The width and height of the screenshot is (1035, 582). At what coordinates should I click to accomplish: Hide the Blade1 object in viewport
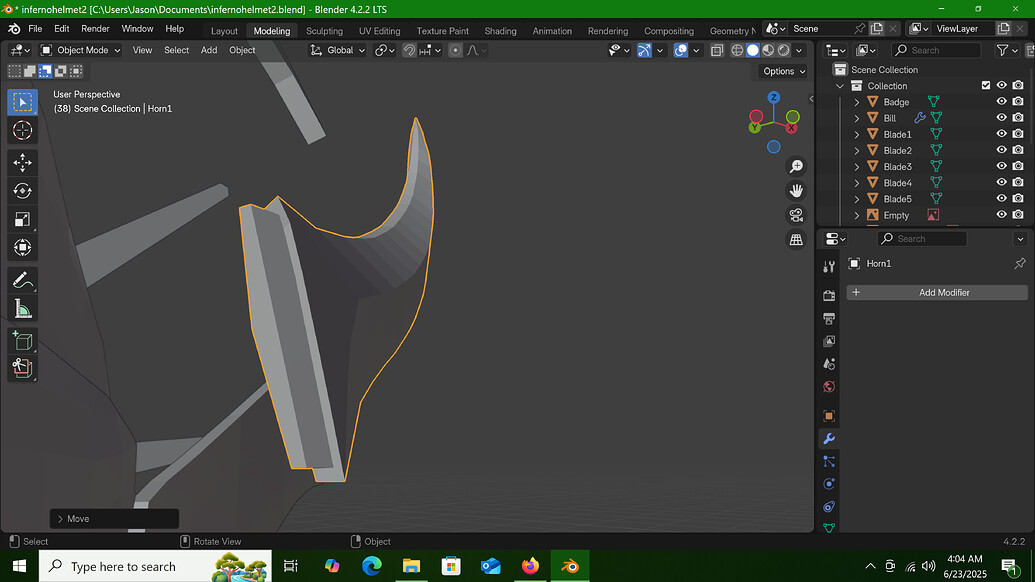pos(1001,134)
